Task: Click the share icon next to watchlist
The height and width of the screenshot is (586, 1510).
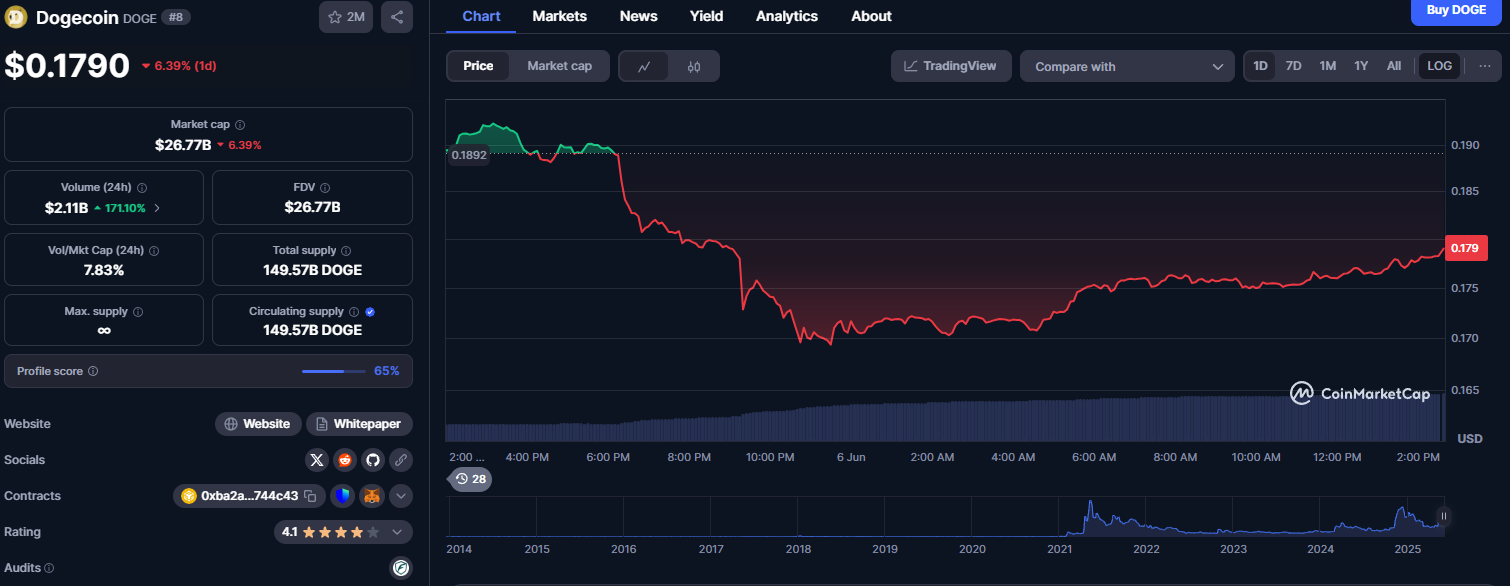Action: [x=397, y=17]
